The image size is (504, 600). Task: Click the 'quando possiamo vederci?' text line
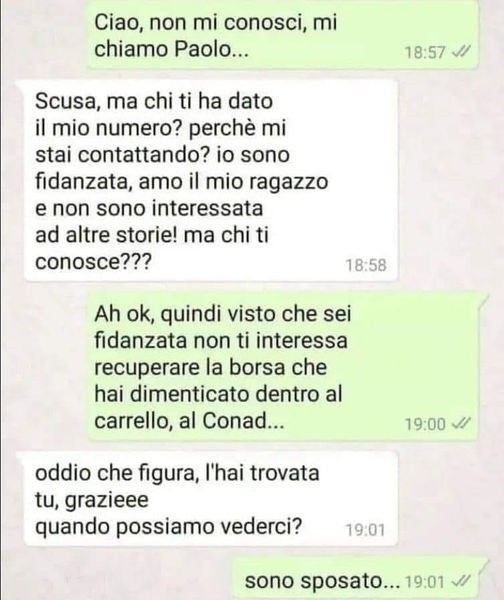(x=168, y=528)
